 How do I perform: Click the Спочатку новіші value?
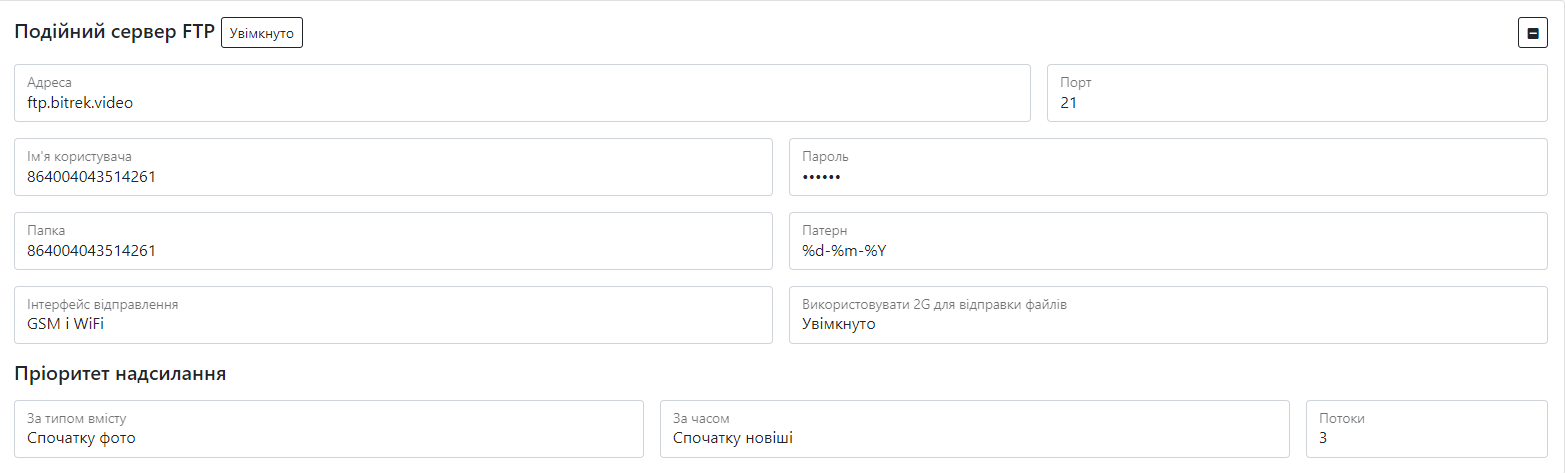[733, 438]
